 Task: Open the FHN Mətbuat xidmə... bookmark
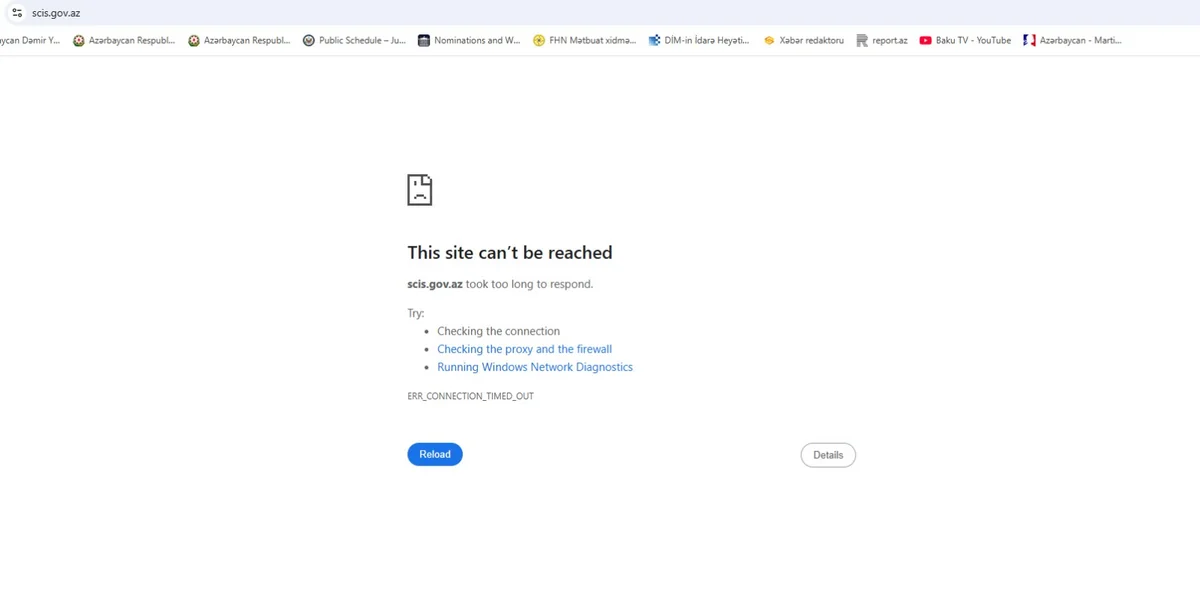pyautogui.click(x=584, y=41)
